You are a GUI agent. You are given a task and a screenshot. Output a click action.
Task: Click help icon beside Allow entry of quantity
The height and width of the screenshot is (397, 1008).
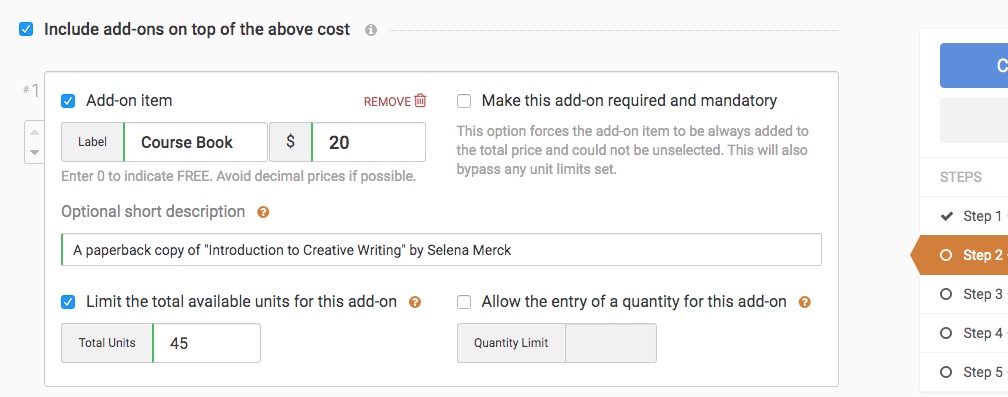tap(804, 302)
